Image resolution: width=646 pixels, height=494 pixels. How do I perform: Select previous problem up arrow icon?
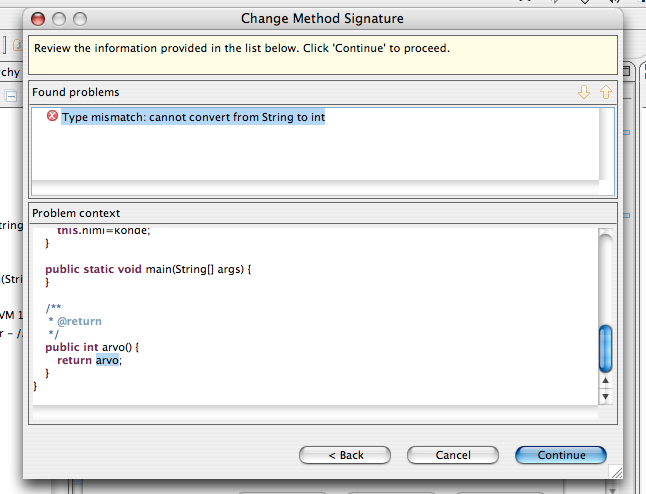point(606,92)
